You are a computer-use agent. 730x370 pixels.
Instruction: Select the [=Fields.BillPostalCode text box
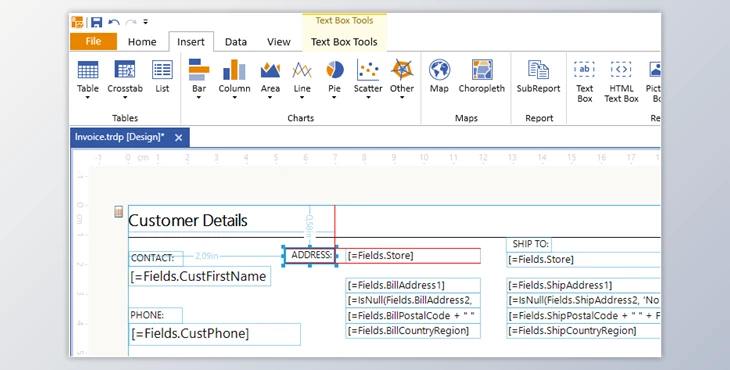(413, 316)
